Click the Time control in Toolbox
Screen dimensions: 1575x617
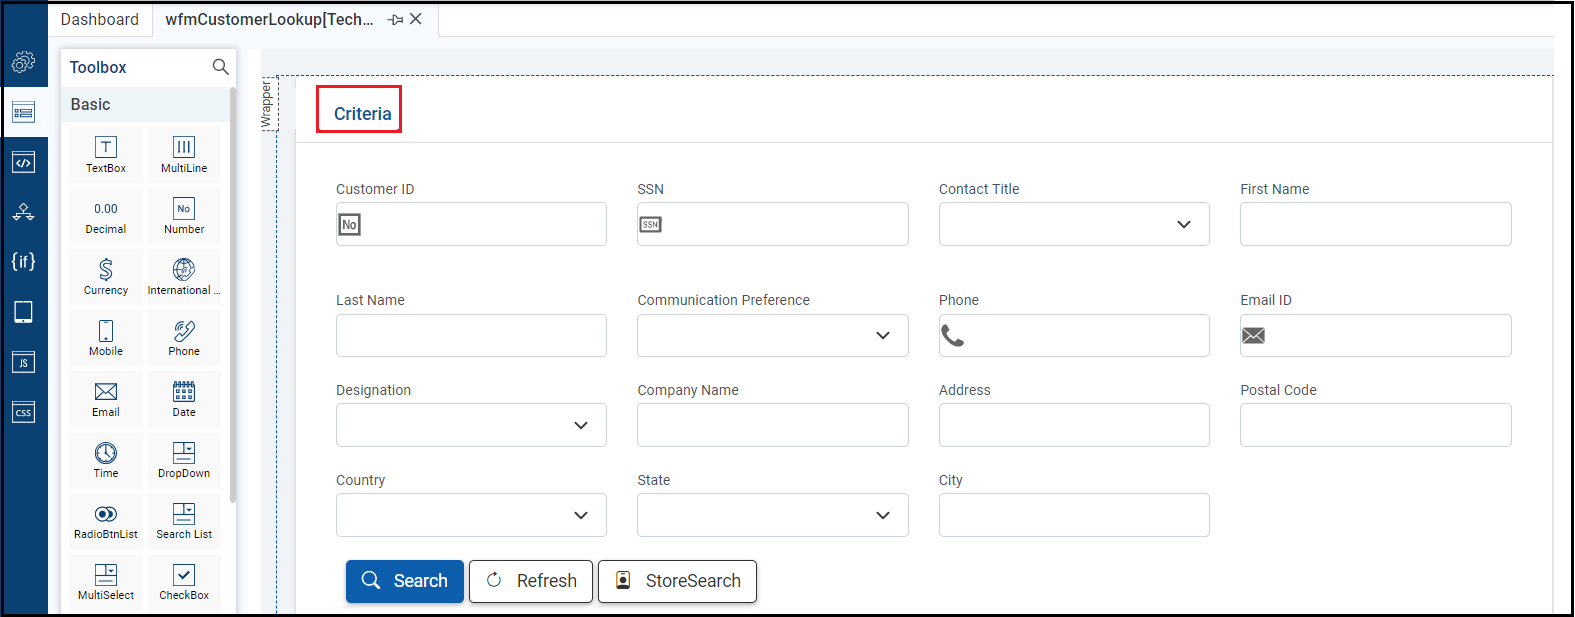(x=106, y=459)
